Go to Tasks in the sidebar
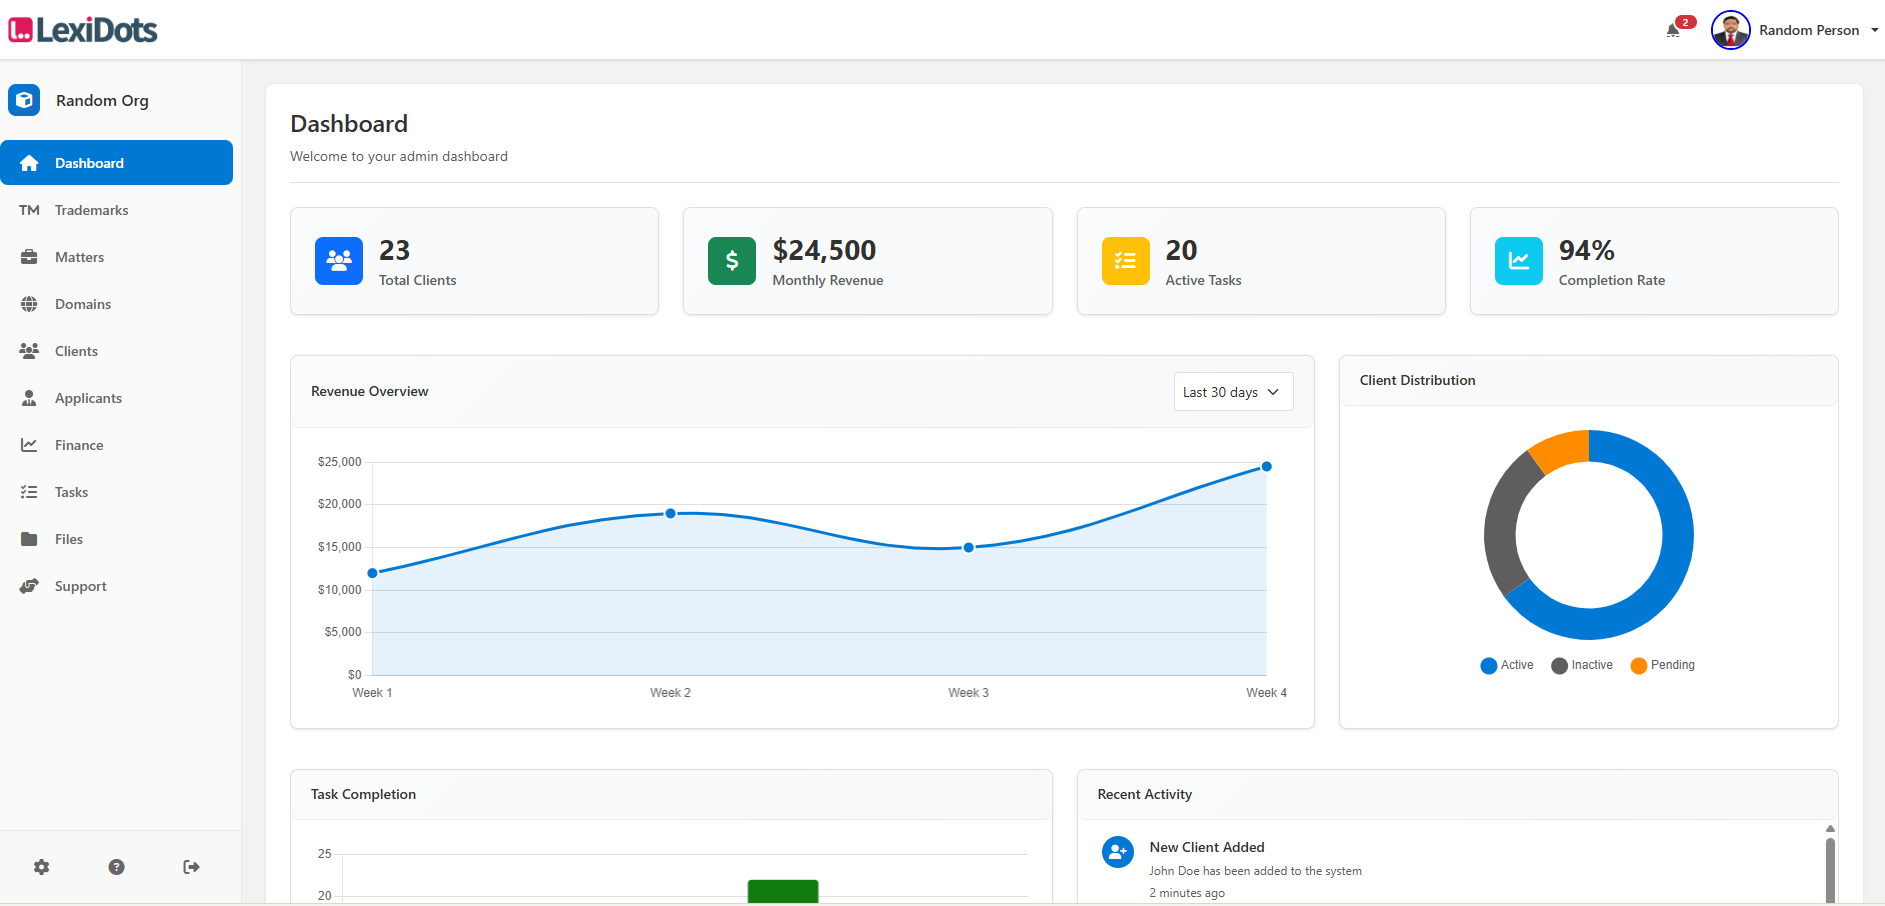This screenshot has height=906, width=1885. (116, 492)
